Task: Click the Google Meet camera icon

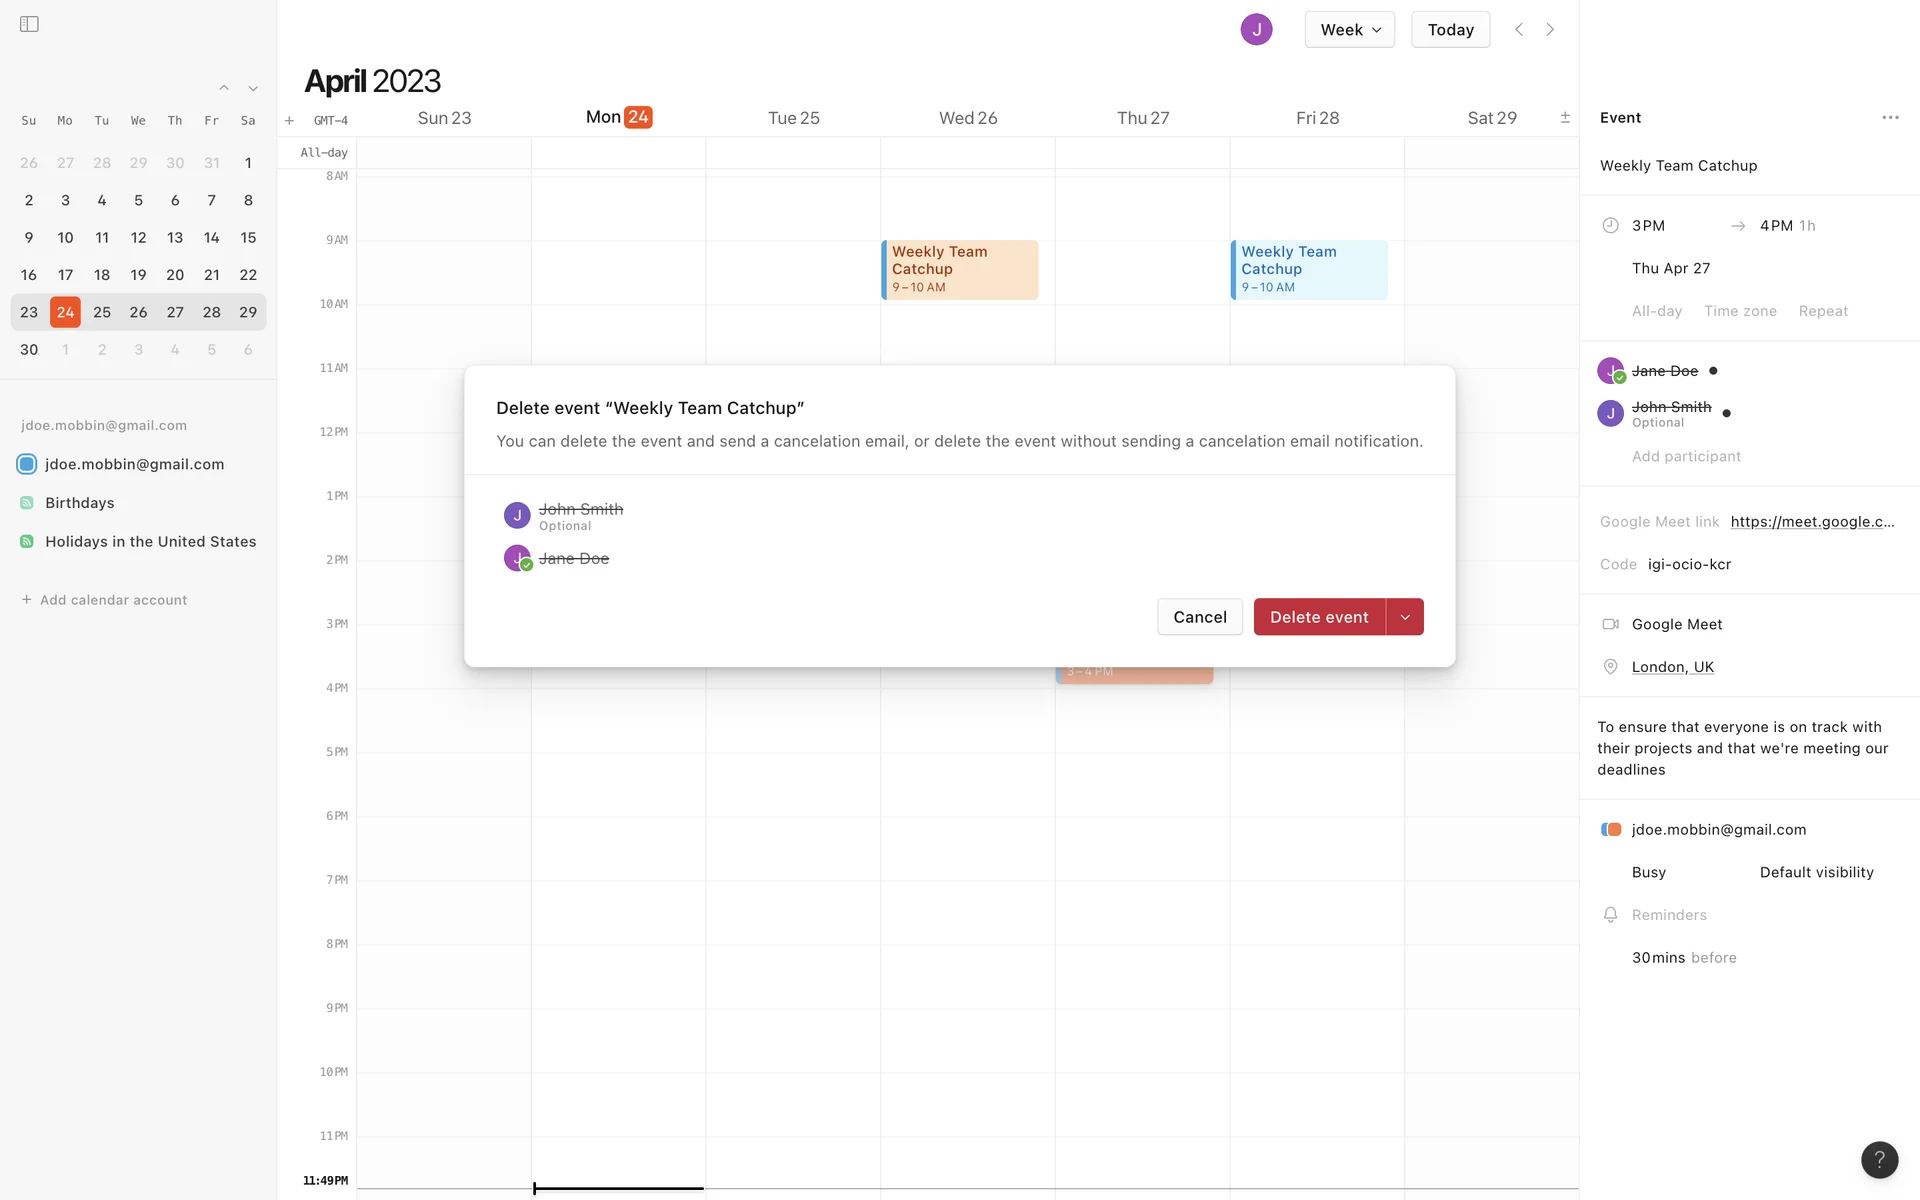Action: point(1610,624)
